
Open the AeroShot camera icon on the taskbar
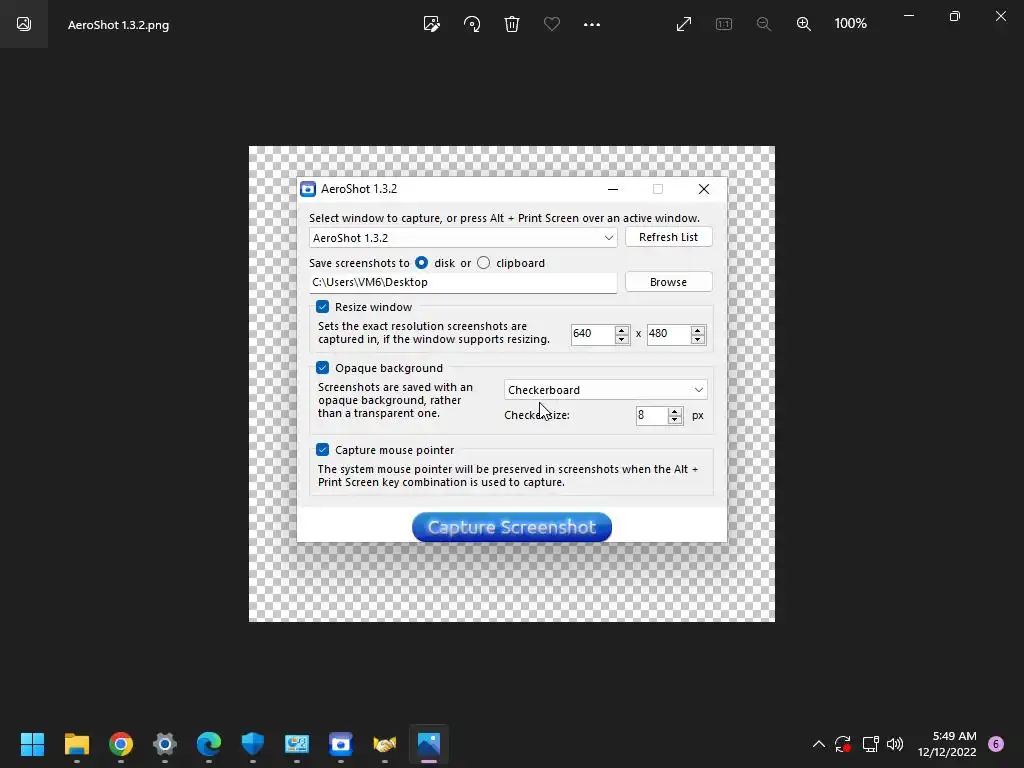point(341,744)
